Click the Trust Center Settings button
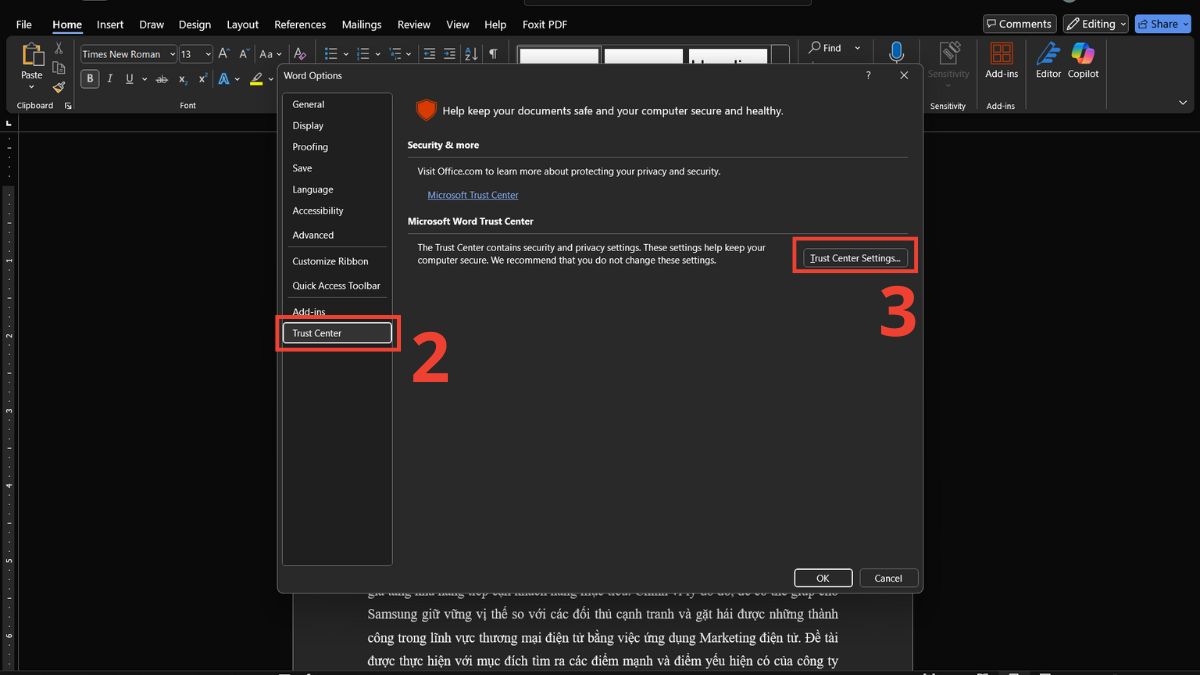1200x675 pixels. tap(855, 257)
